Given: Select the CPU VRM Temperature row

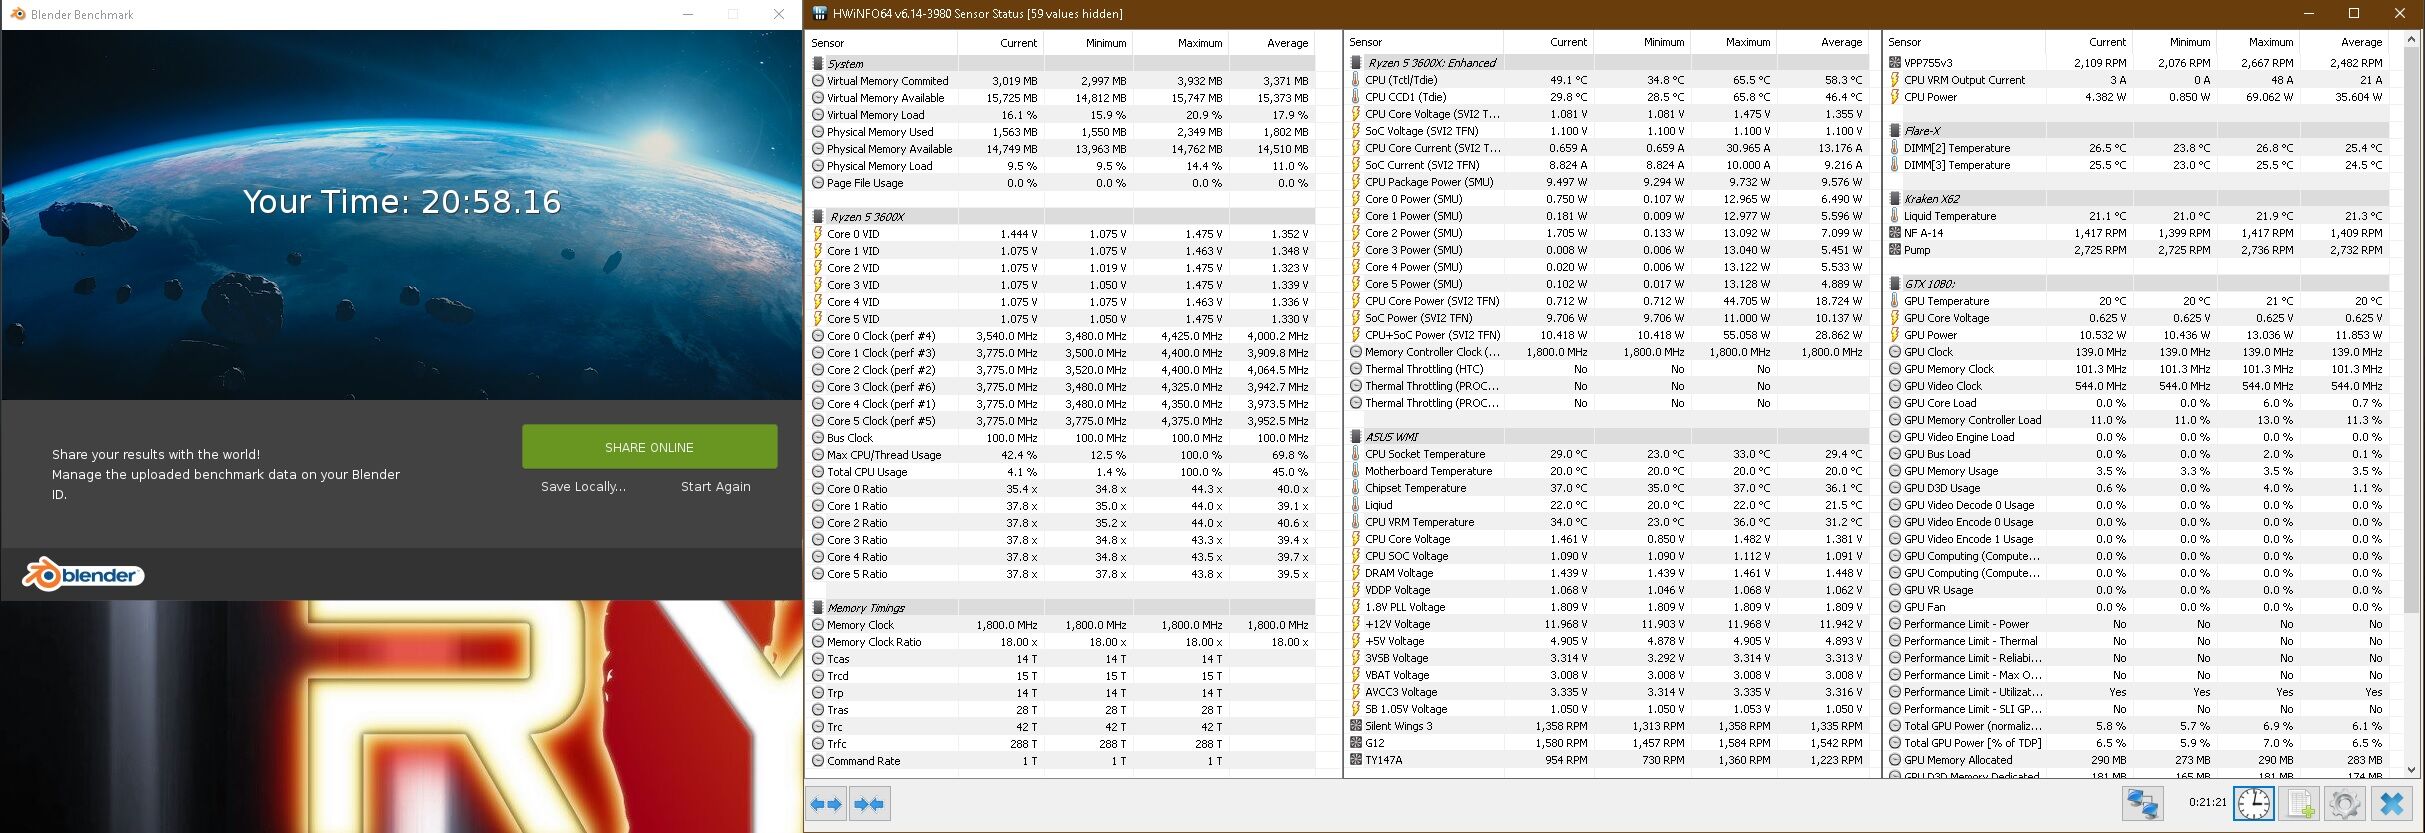Looking at the screenshot, I should click(x=1608, y=521).
